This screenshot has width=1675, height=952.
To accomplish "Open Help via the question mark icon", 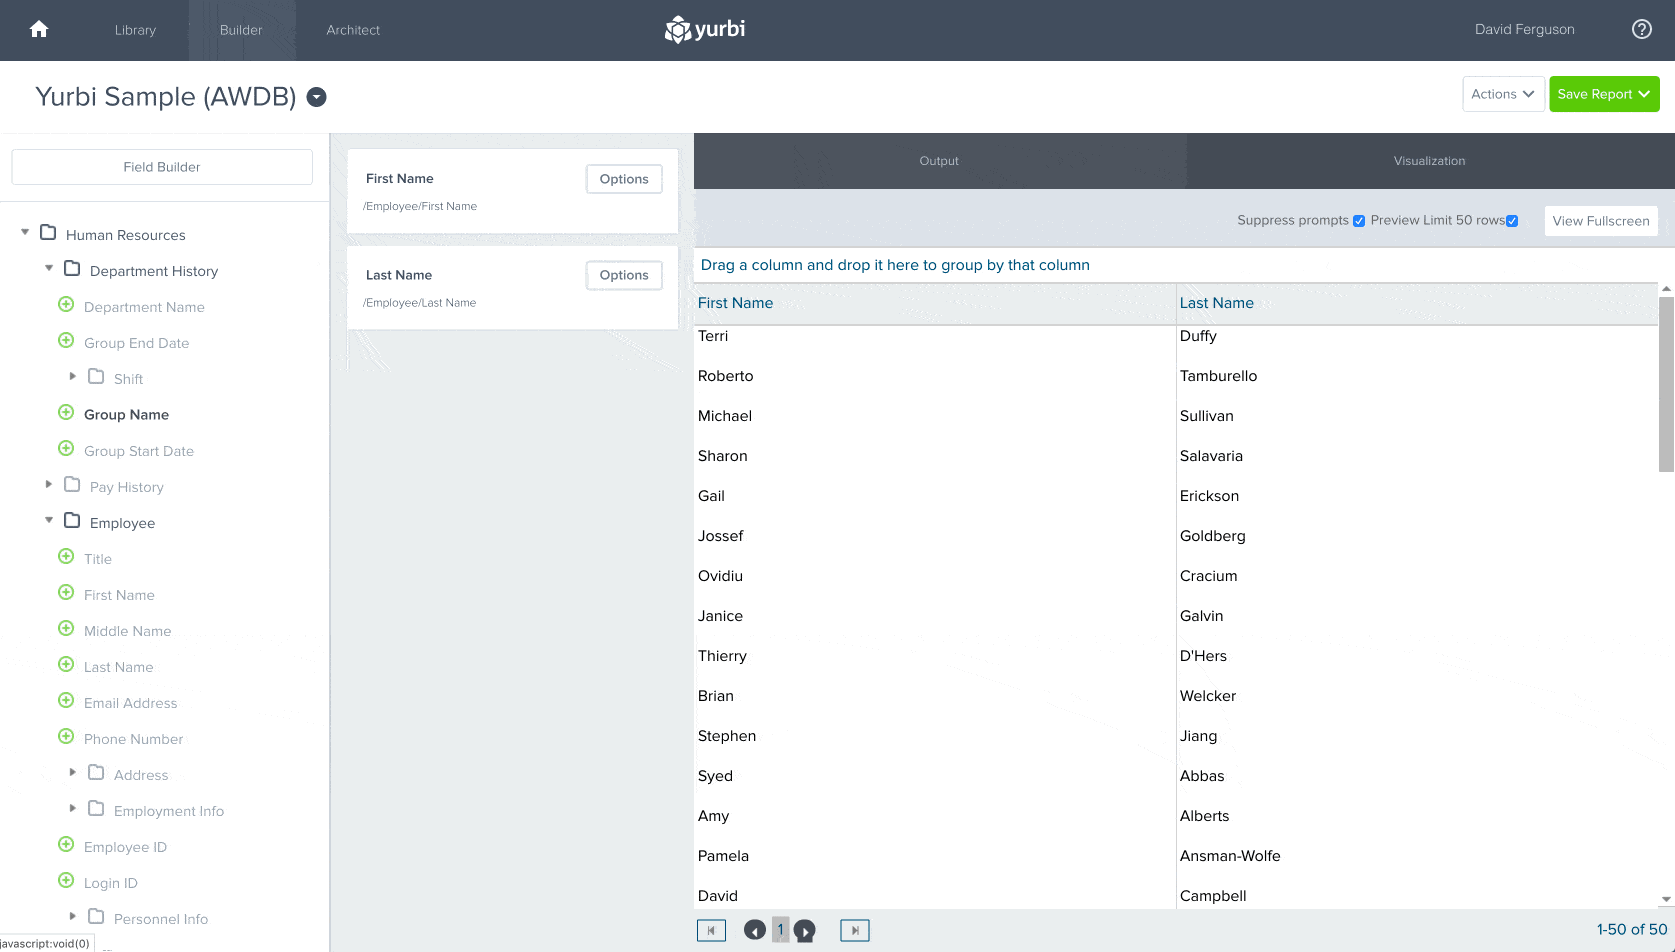I will [1641, 29].
